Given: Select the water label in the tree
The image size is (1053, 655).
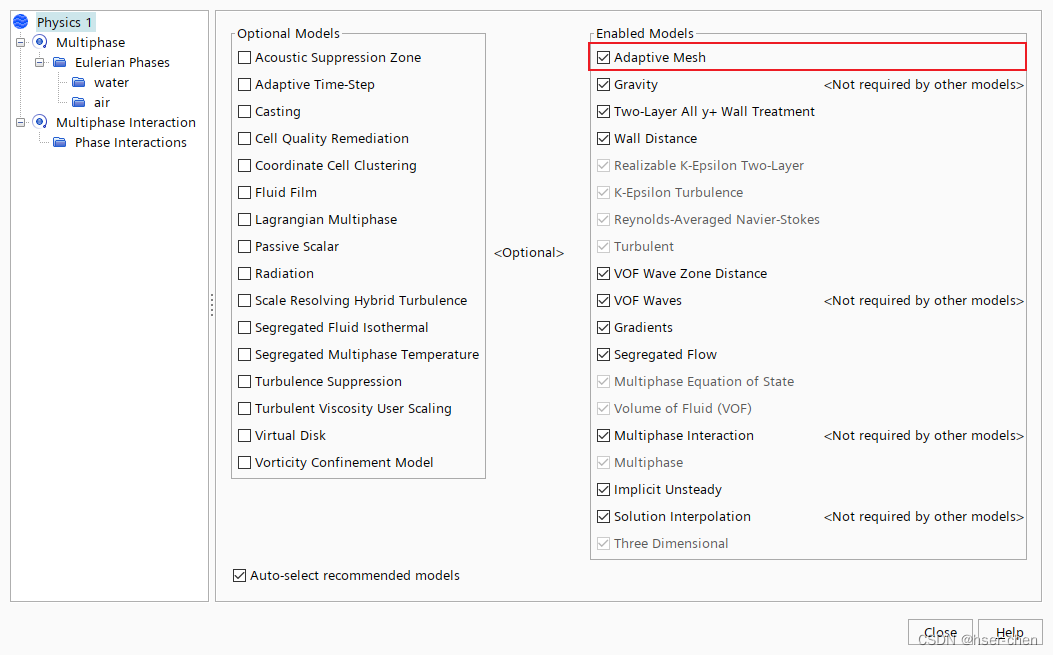Looking at the screenshot, I should (x=111, y=83).
